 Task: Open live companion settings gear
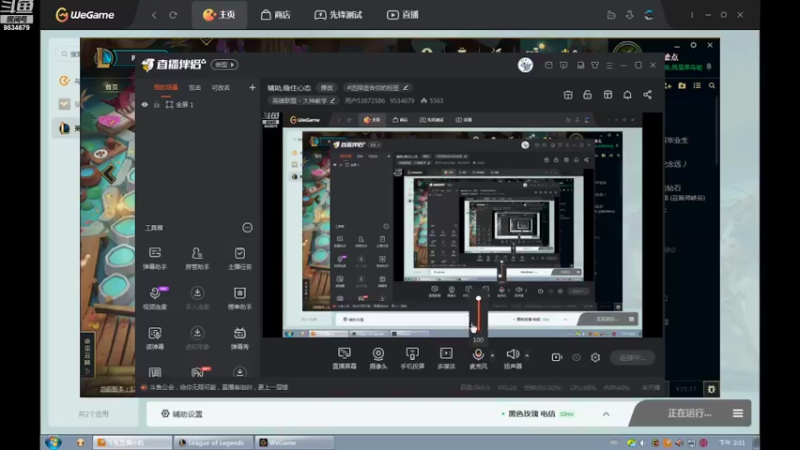point(595,358)
